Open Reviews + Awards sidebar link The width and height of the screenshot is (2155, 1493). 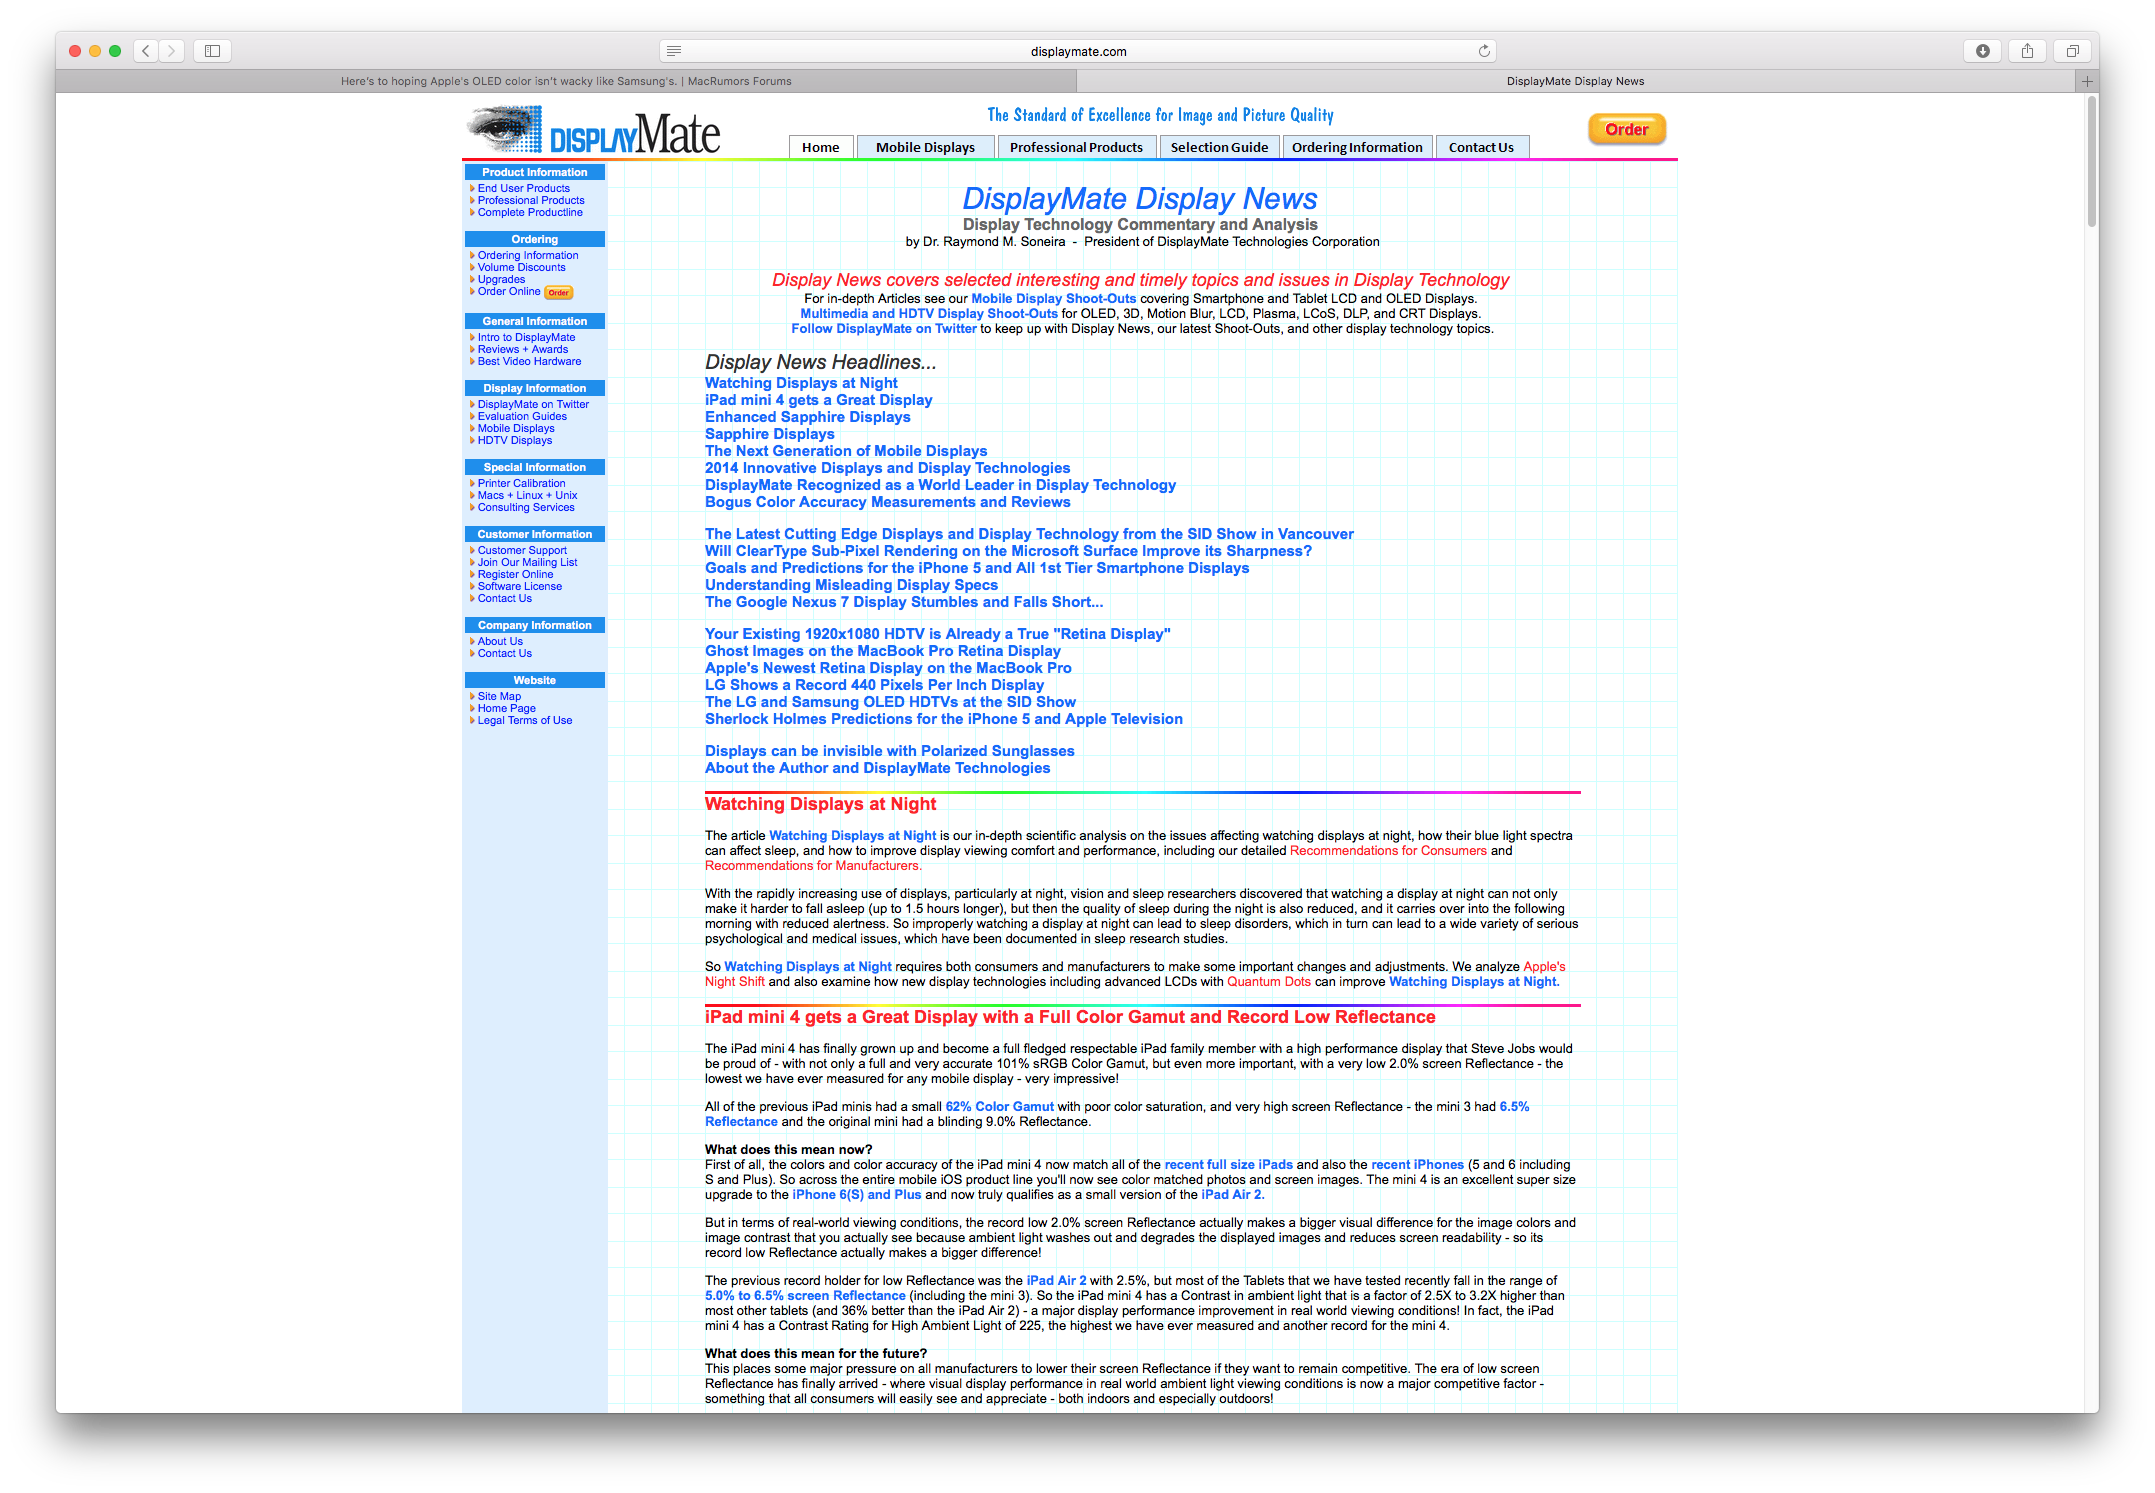click(x=522, y=349)
